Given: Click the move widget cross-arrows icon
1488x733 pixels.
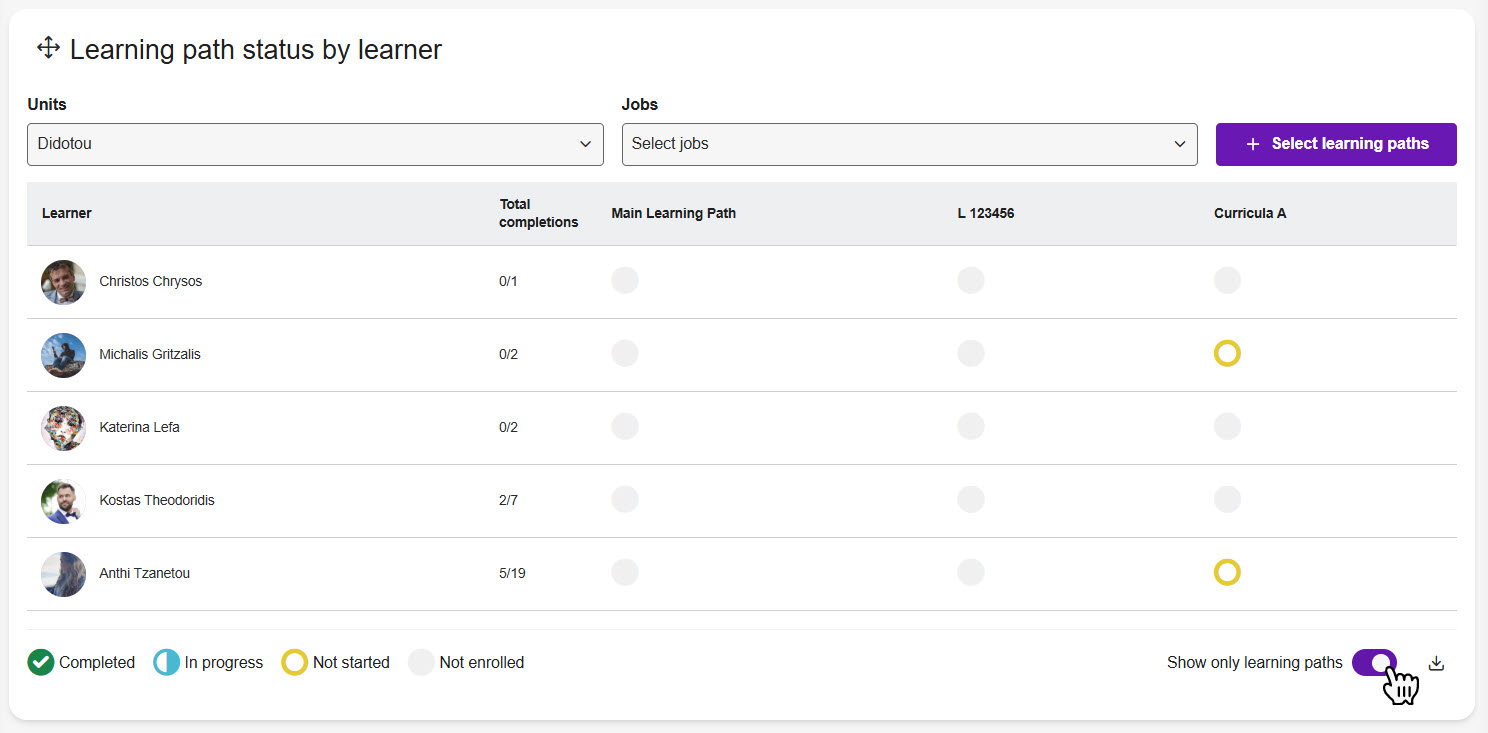Looking at the screenshot, I should (x=48, y=48).
